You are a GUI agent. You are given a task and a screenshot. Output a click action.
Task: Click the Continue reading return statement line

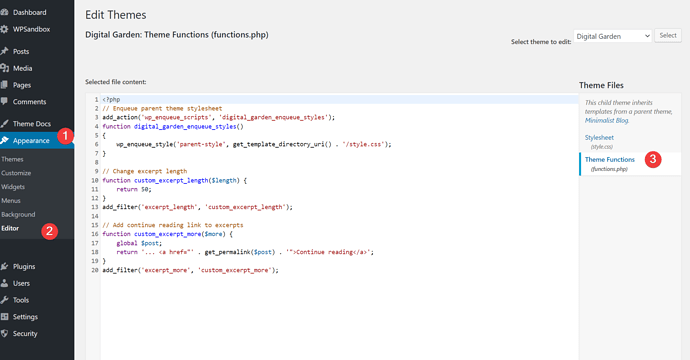[245, 252]
